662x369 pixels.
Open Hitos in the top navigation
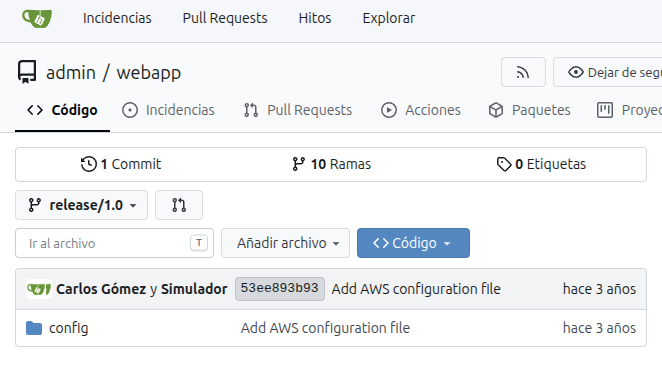pos(315,18)
